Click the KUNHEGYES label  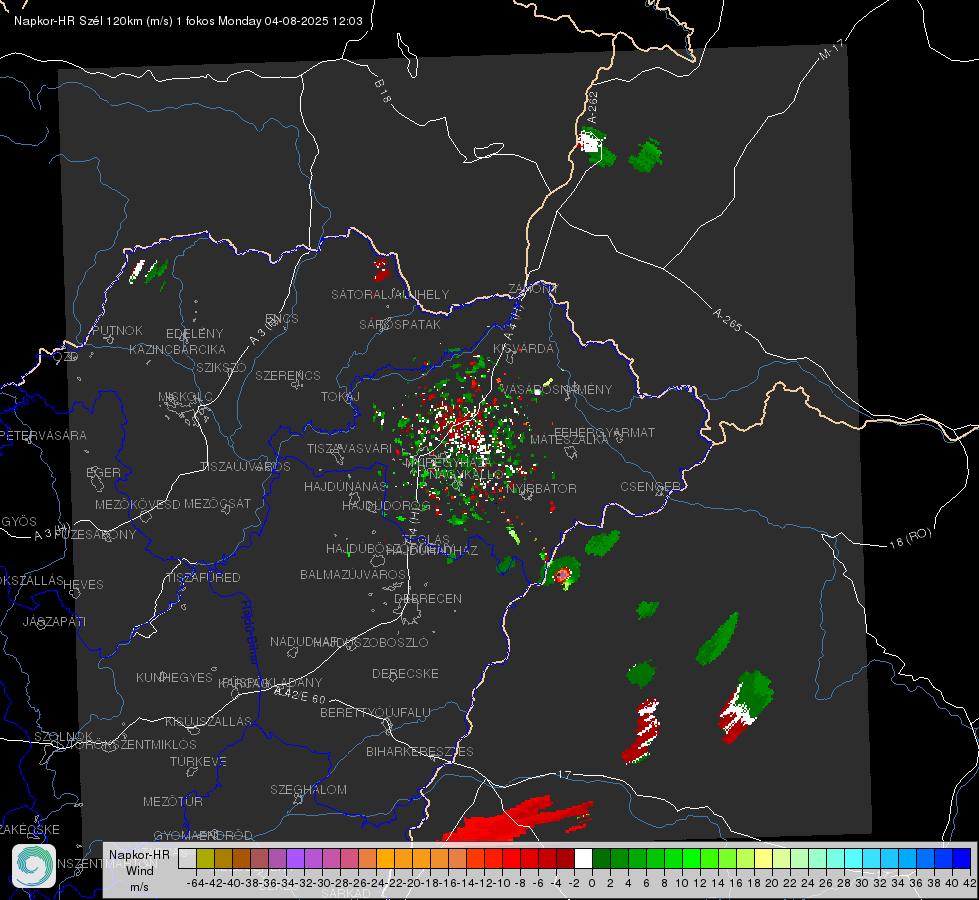pyautogui.click(x=174, y=678)
